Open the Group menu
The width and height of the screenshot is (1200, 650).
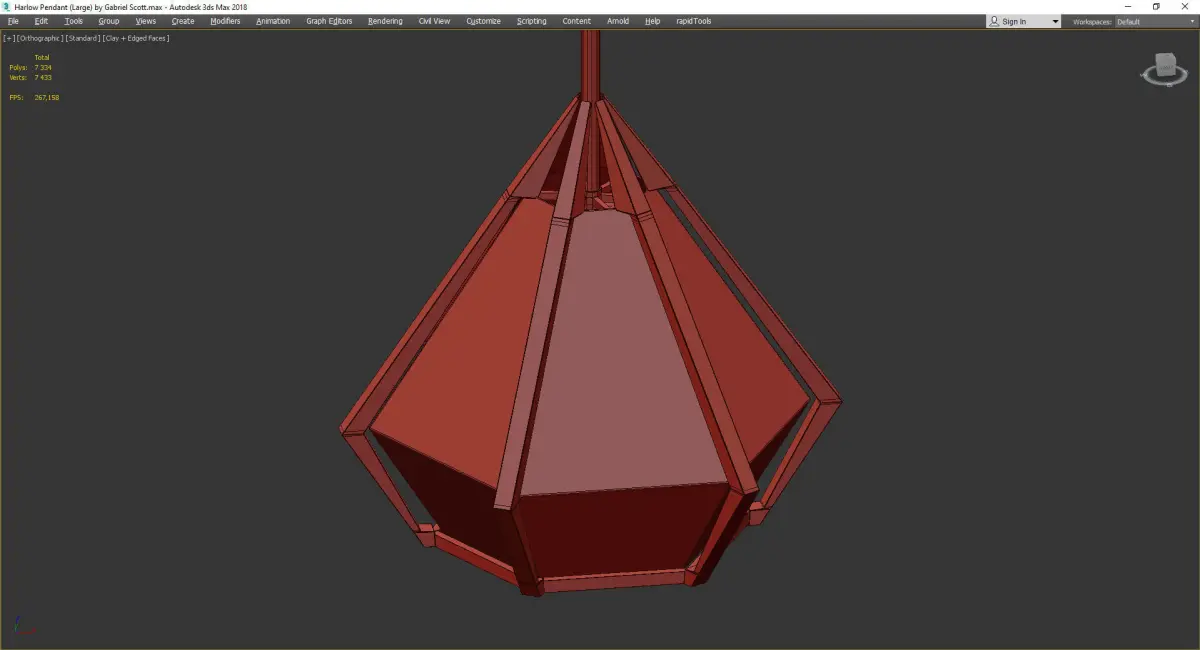coord(108,21)
